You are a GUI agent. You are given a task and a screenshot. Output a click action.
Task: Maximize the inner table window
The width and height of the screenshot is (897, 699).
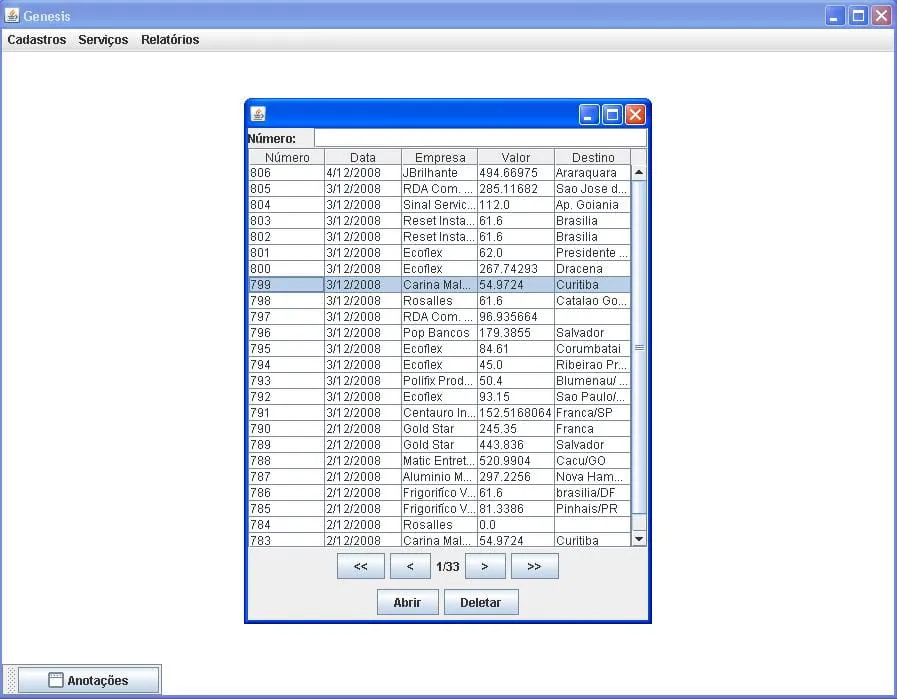[612, 114]
